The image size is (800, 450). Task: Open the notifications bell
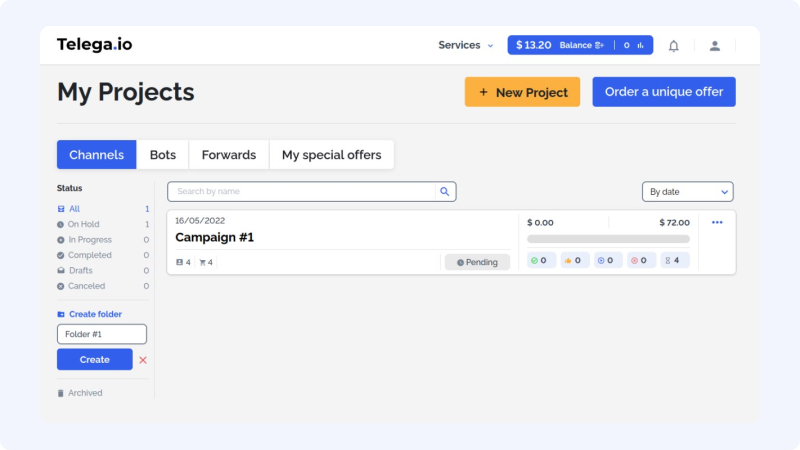pyautogui.click(x=673, y=46)
